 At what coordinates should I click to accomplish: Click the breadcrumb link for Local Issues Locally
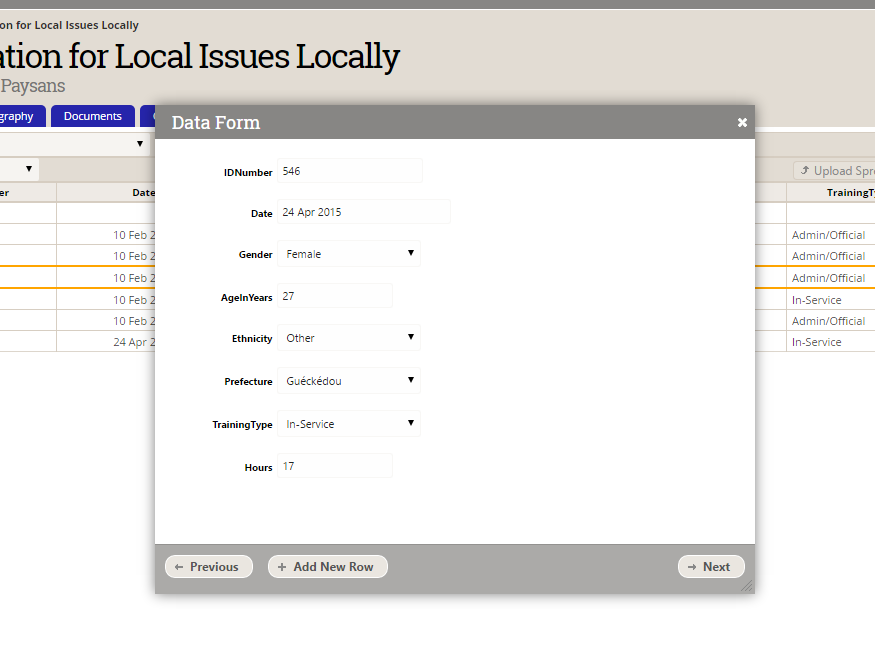pyautogui.click(x=69, y=25)
